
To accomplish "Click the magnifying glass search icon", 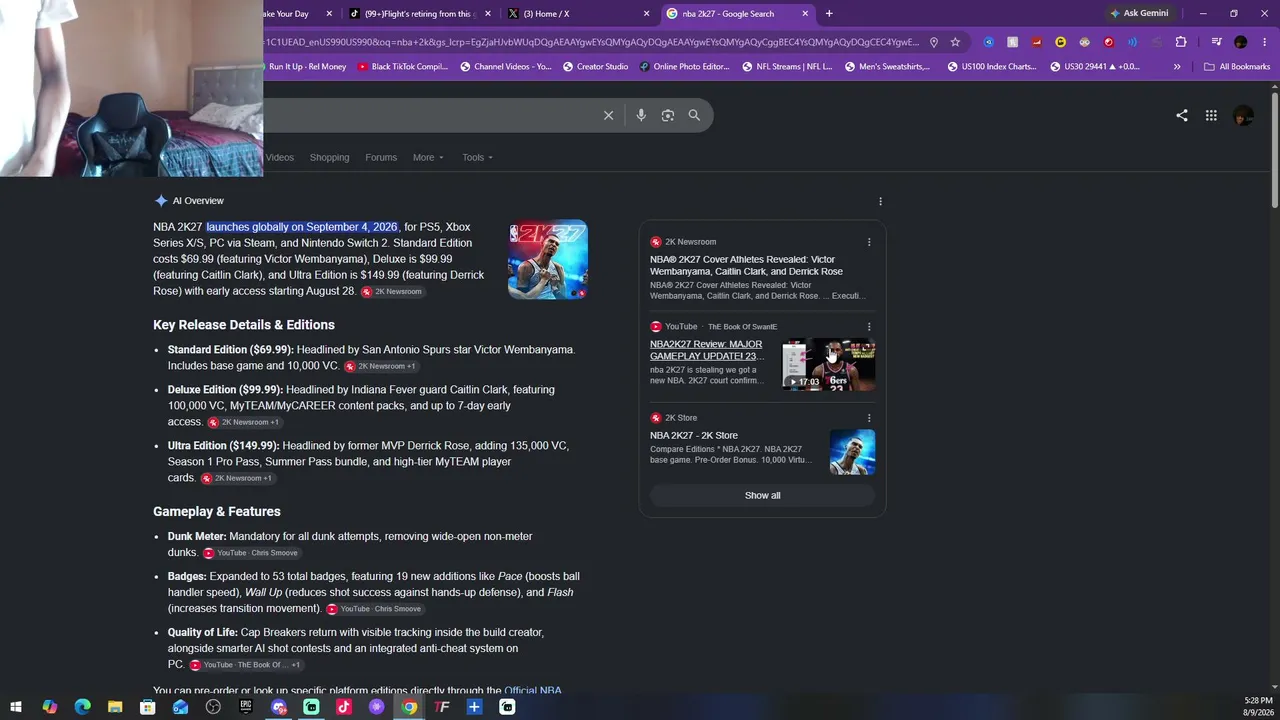I will (694, 115).
